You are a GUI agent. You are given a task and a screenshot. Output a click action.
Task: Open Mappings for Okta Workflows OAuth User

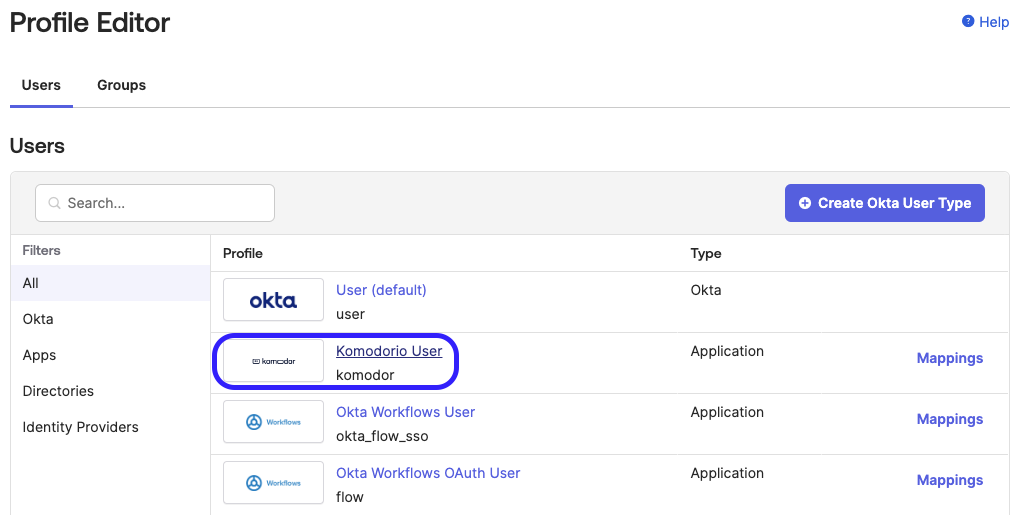(x=950, y=480)
